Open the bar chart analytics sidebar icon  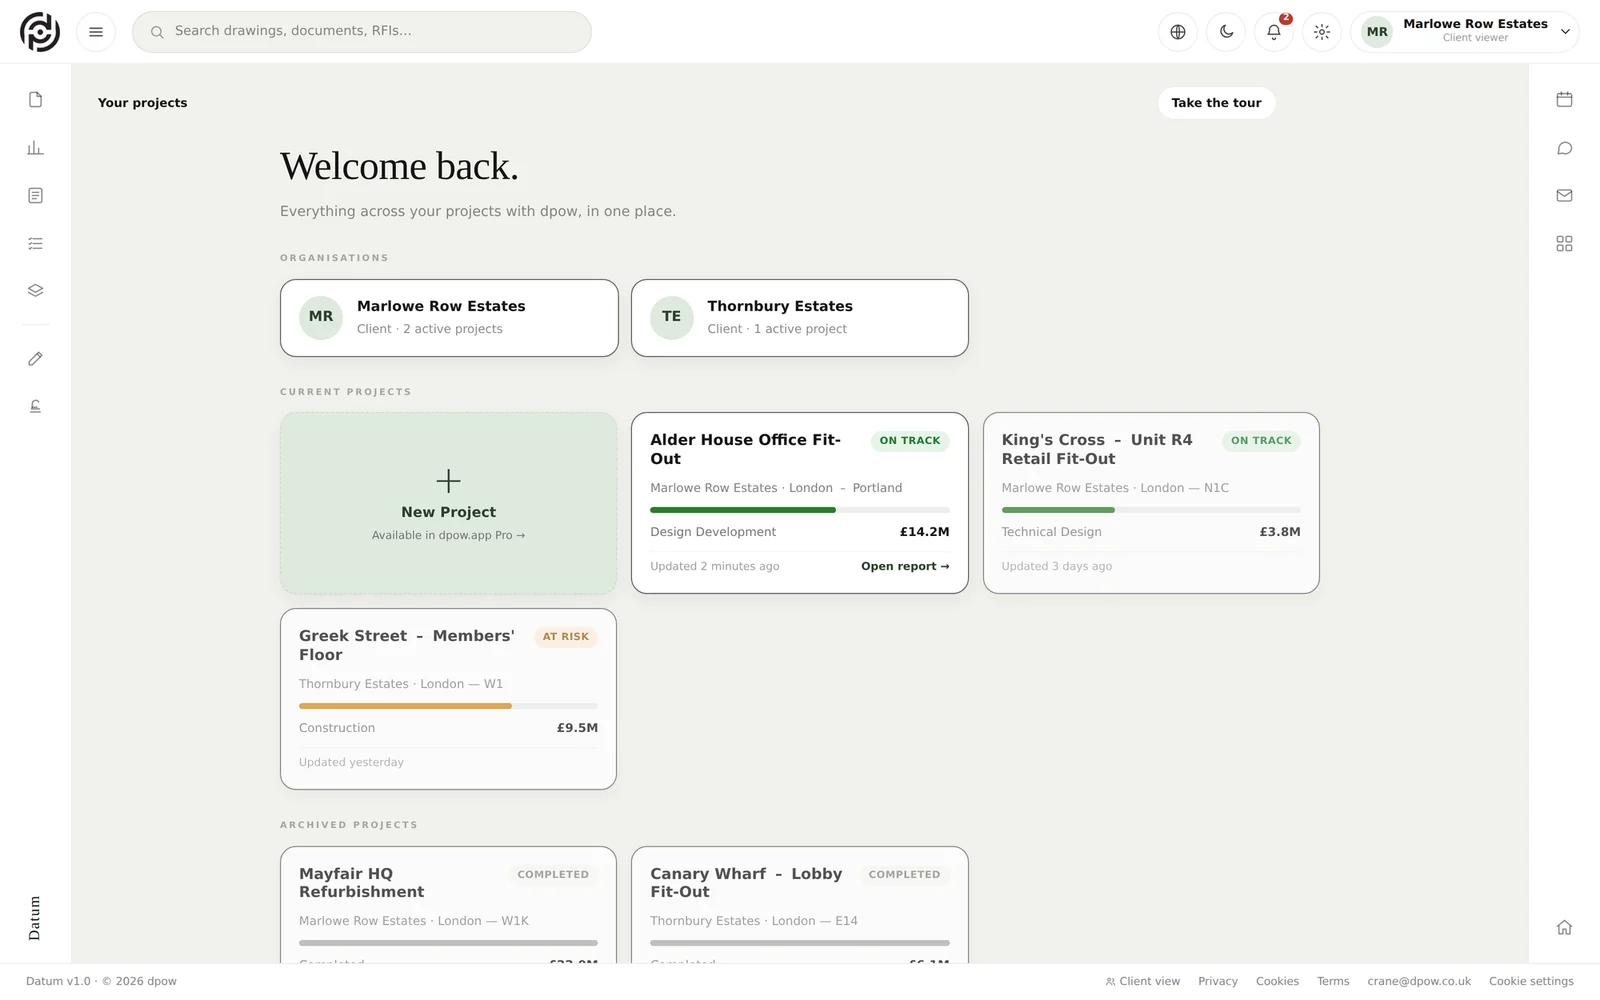[36, 148]
